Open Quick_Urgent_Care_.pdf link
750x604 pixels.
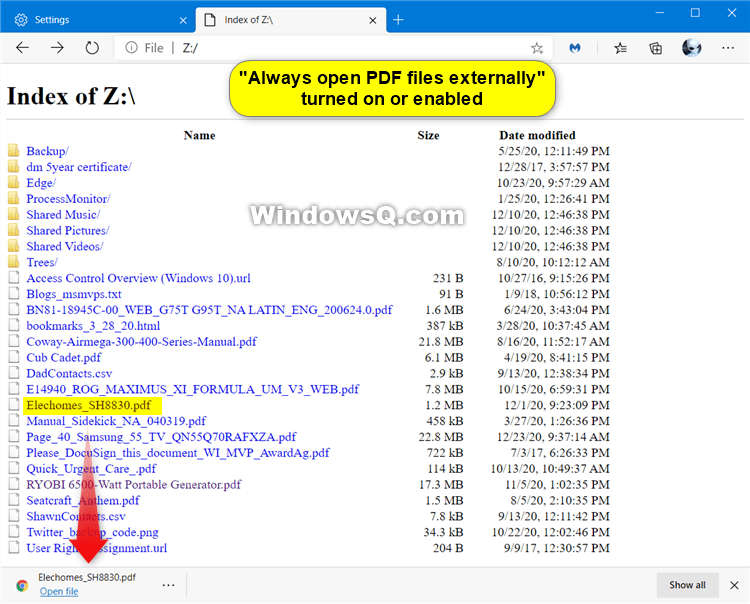click(x=91, y=468)
